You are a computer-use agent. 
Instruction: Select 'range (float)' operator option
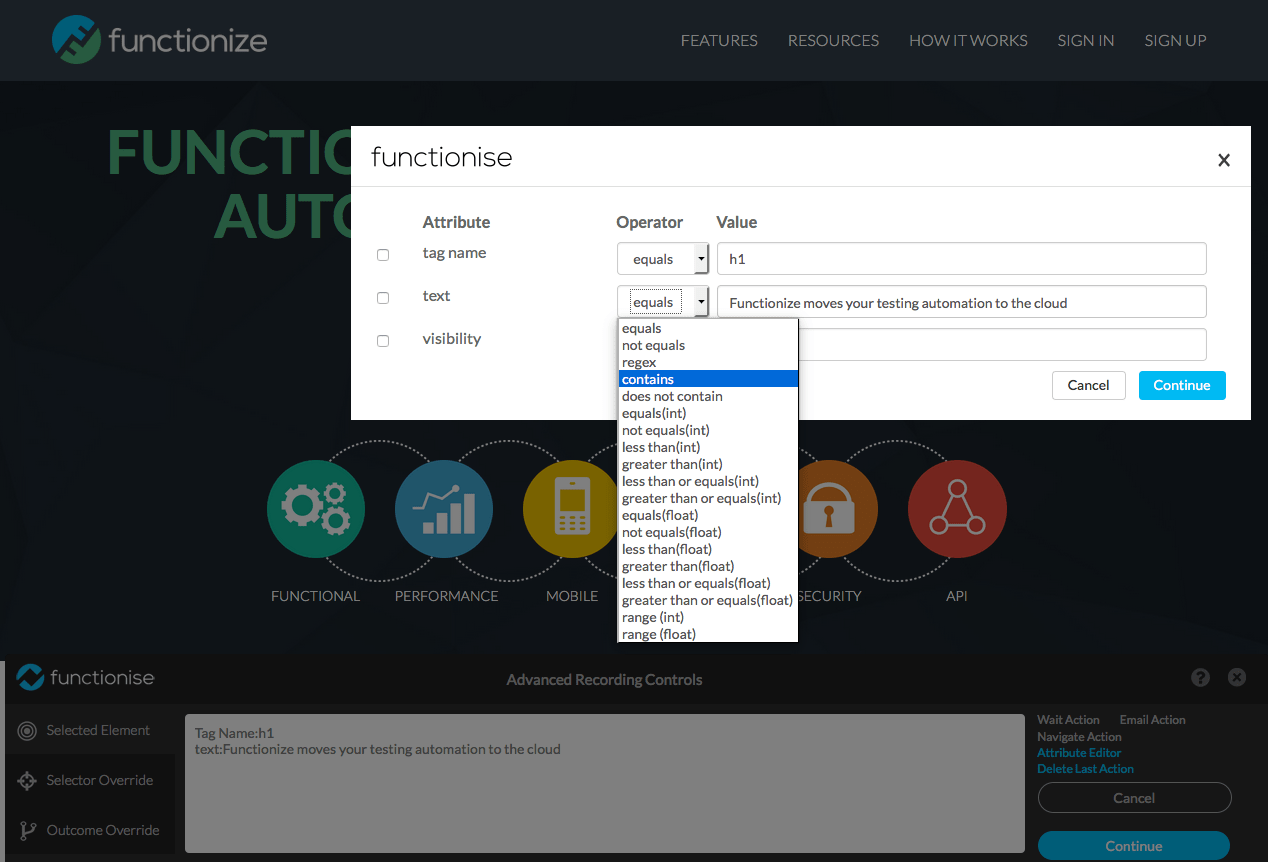pyautogui.click(x=708, y=634)
